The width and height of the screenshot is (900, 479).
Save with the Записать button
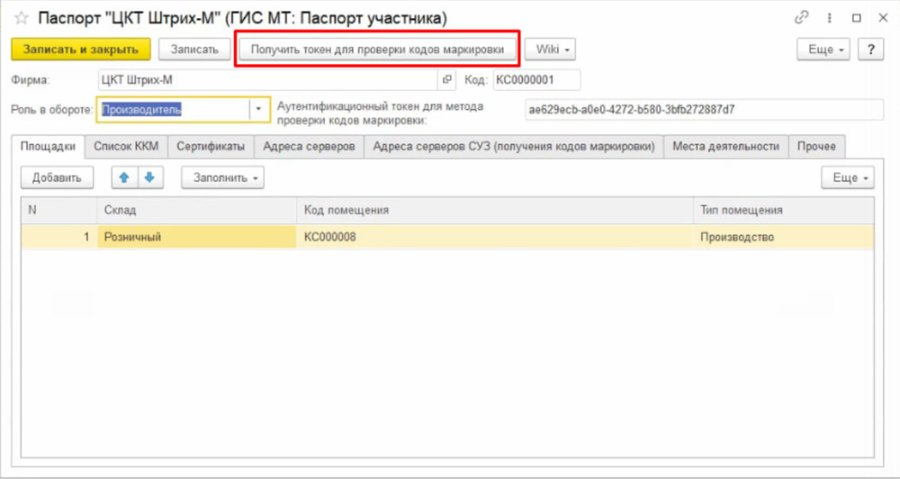tap(194, 49)
